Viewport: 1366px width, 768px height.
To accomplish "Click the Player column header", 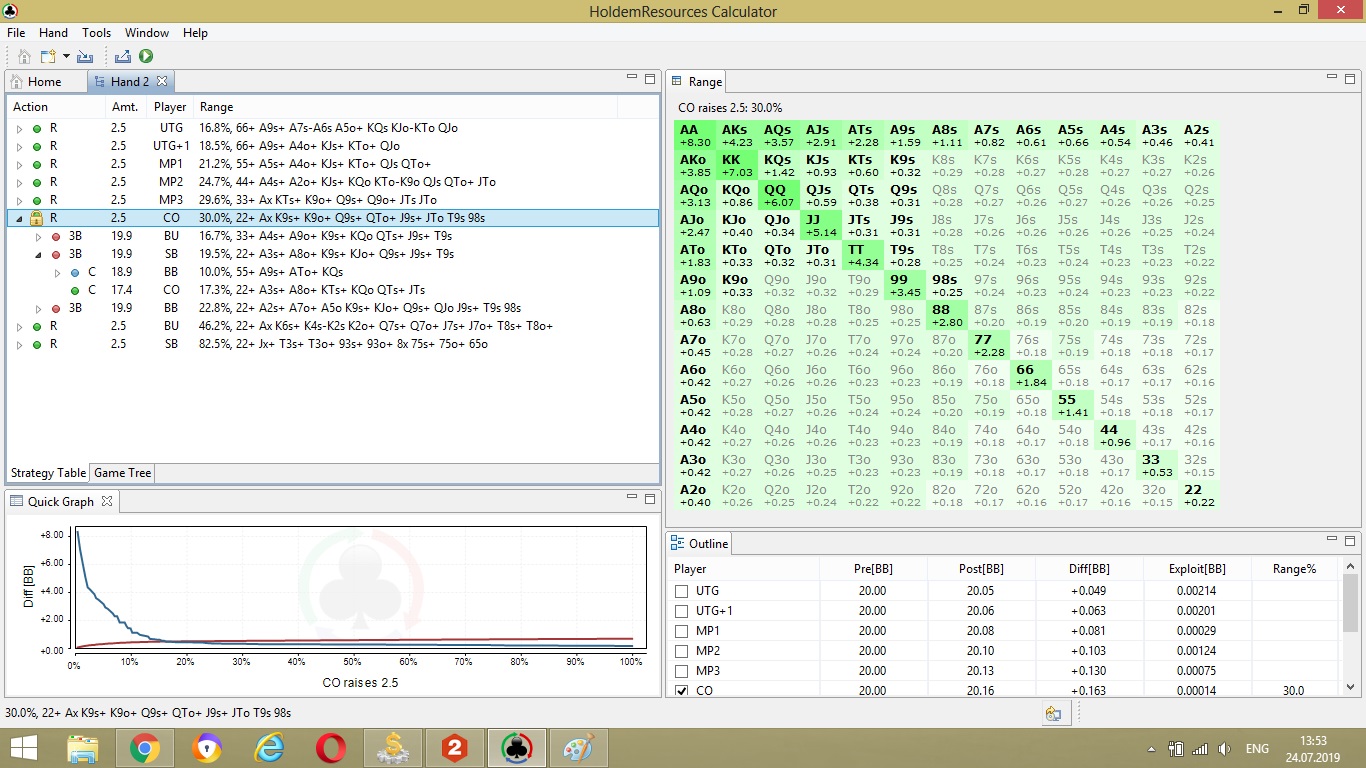I will 170,107.
